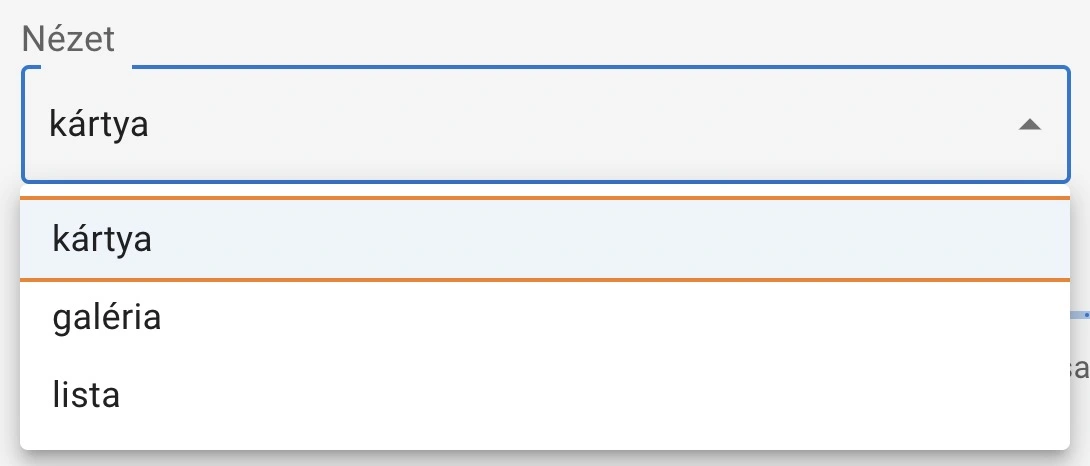This screenshot has height=466, width=1090.
Task: Click the Nézet combo box field
Action: click(500, 125)
